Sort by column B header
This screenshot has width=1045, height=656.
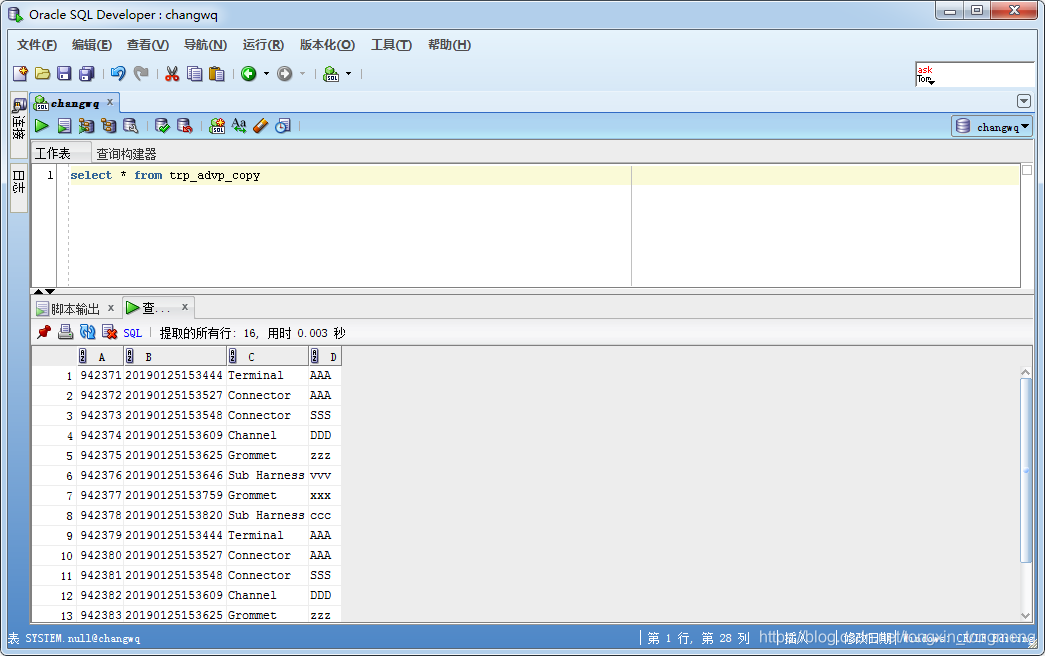pos(175,356)
